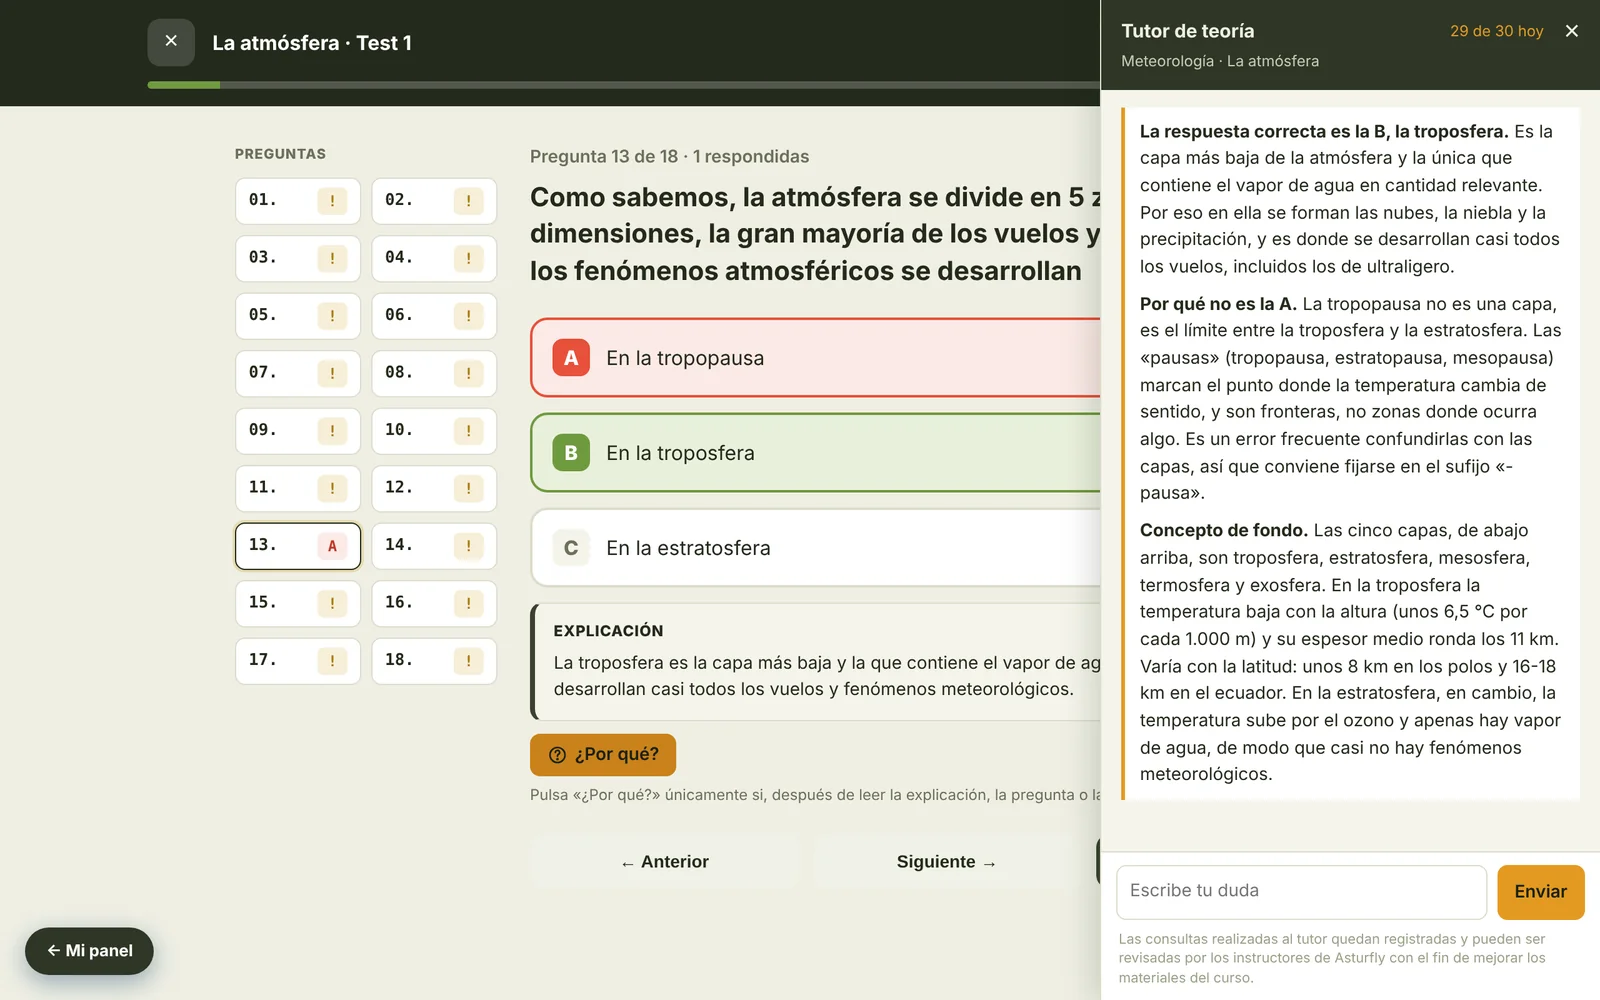The height and width of the screenshot is (1000, 1600).
Task: Click the PREGUNTAS heading
Action: point(280,154)
